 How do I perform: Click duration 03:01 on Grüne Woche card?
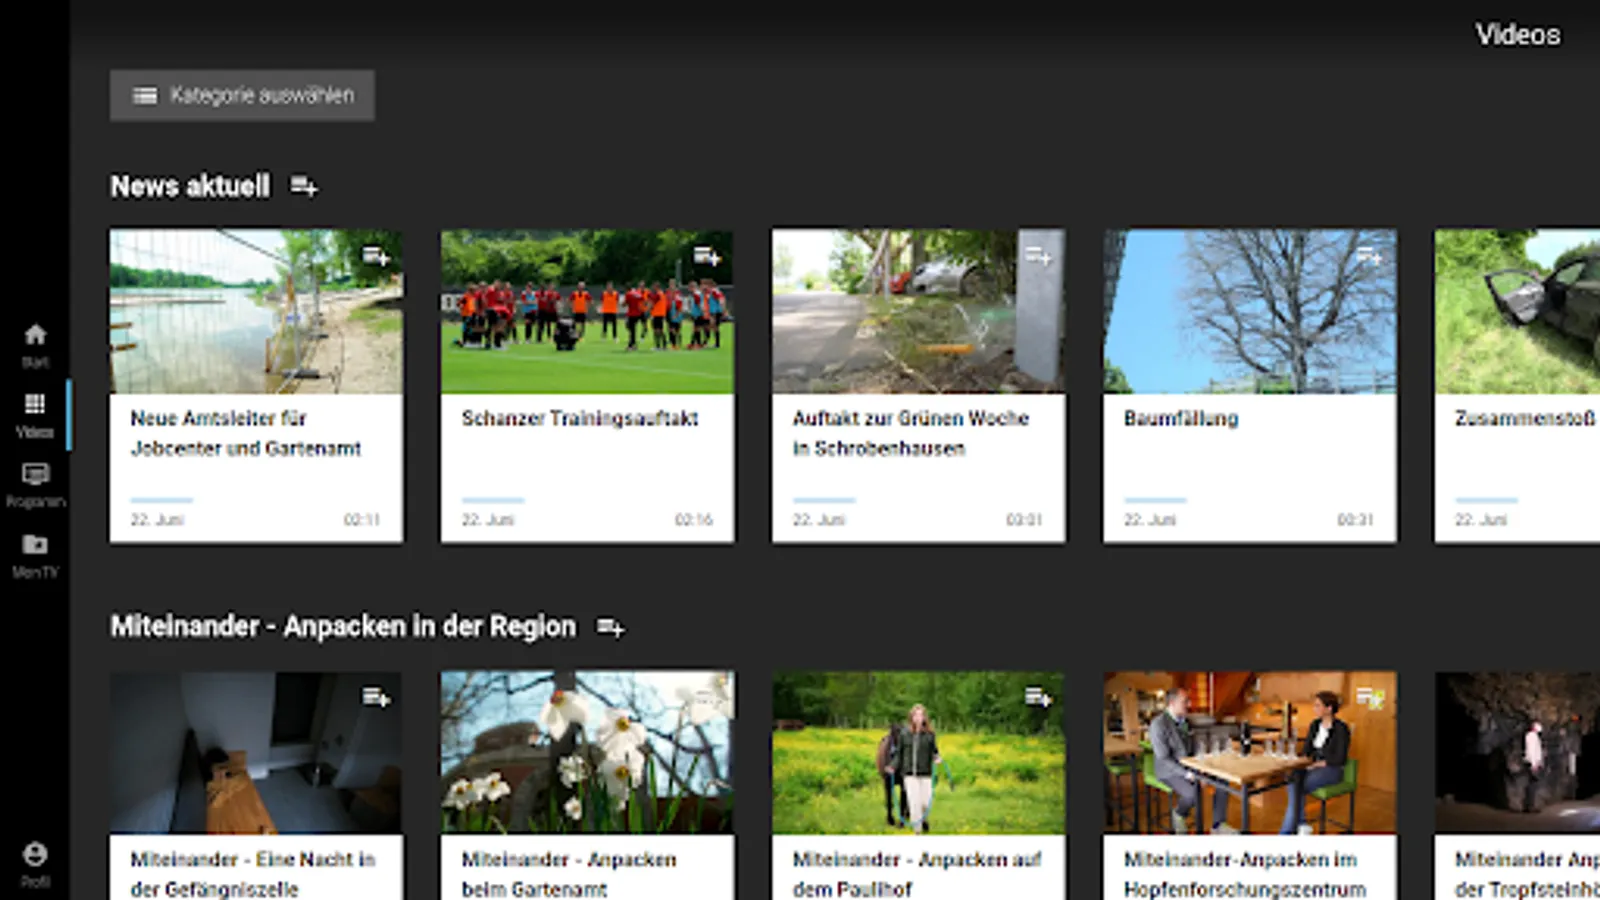point(1024,519)
